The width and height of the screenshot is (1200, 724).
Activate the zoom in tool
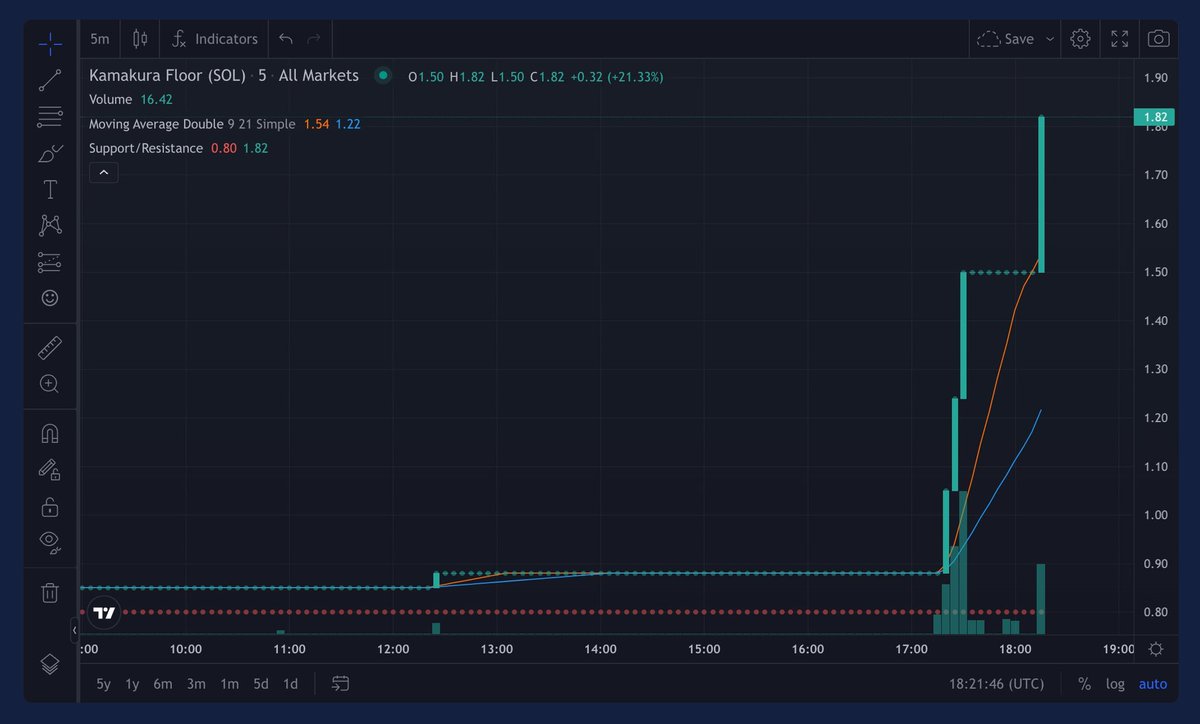pyautogui.click(x=50, y=383)
